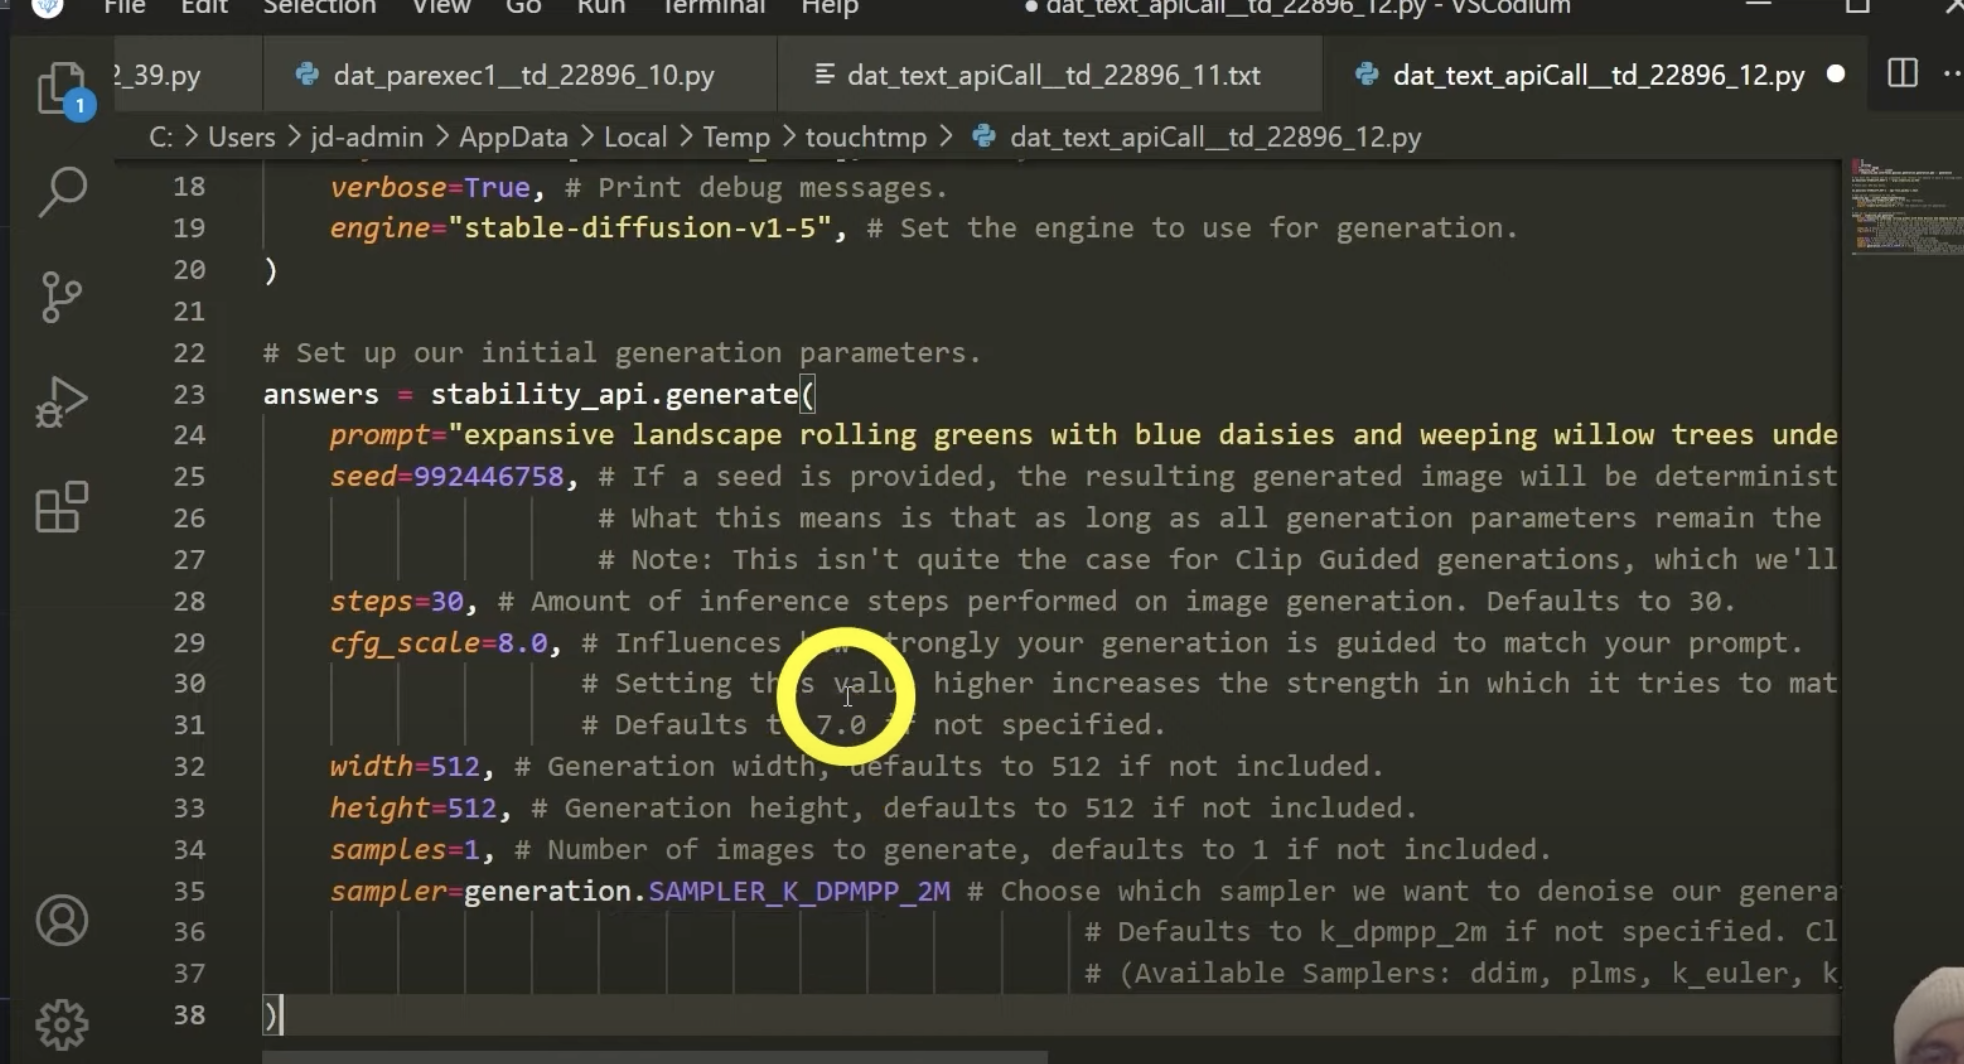The height and width of the screenshot is (1064, 1964).
Task: Click Python file icon on dat_parexec1 tab
Action: click(x=307, y=75)
